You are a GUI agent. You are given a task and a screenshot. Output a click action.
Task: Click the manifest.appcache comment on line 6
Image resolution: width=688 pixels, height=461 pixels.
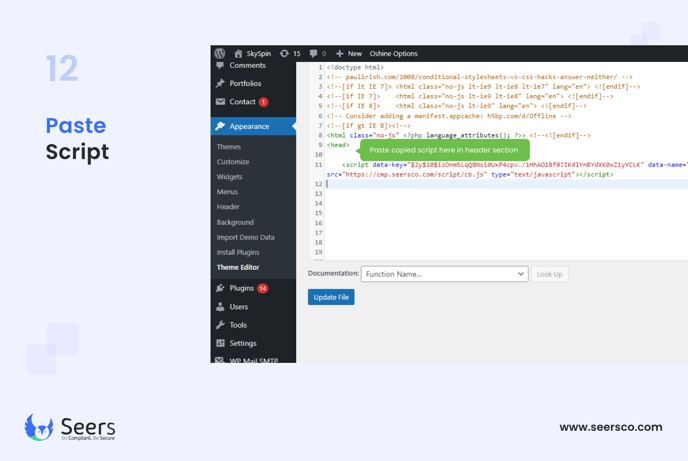point(449,116)
